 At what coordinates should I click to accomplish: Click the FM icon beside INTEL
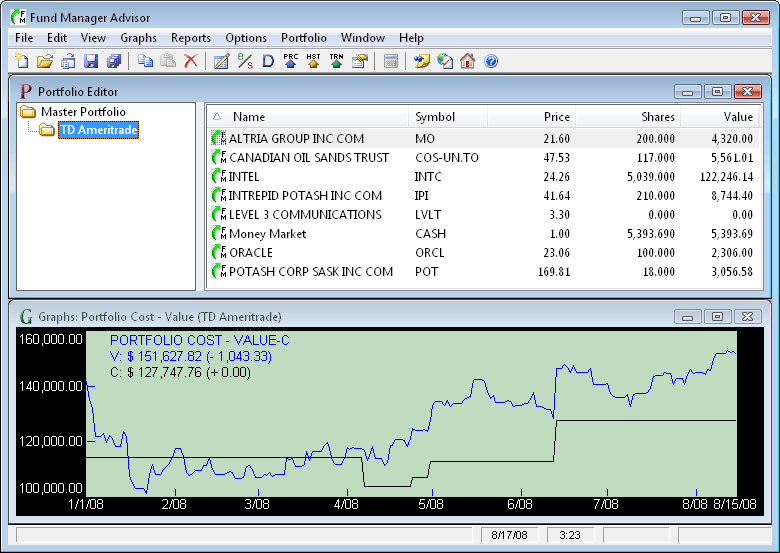[219, 177]
